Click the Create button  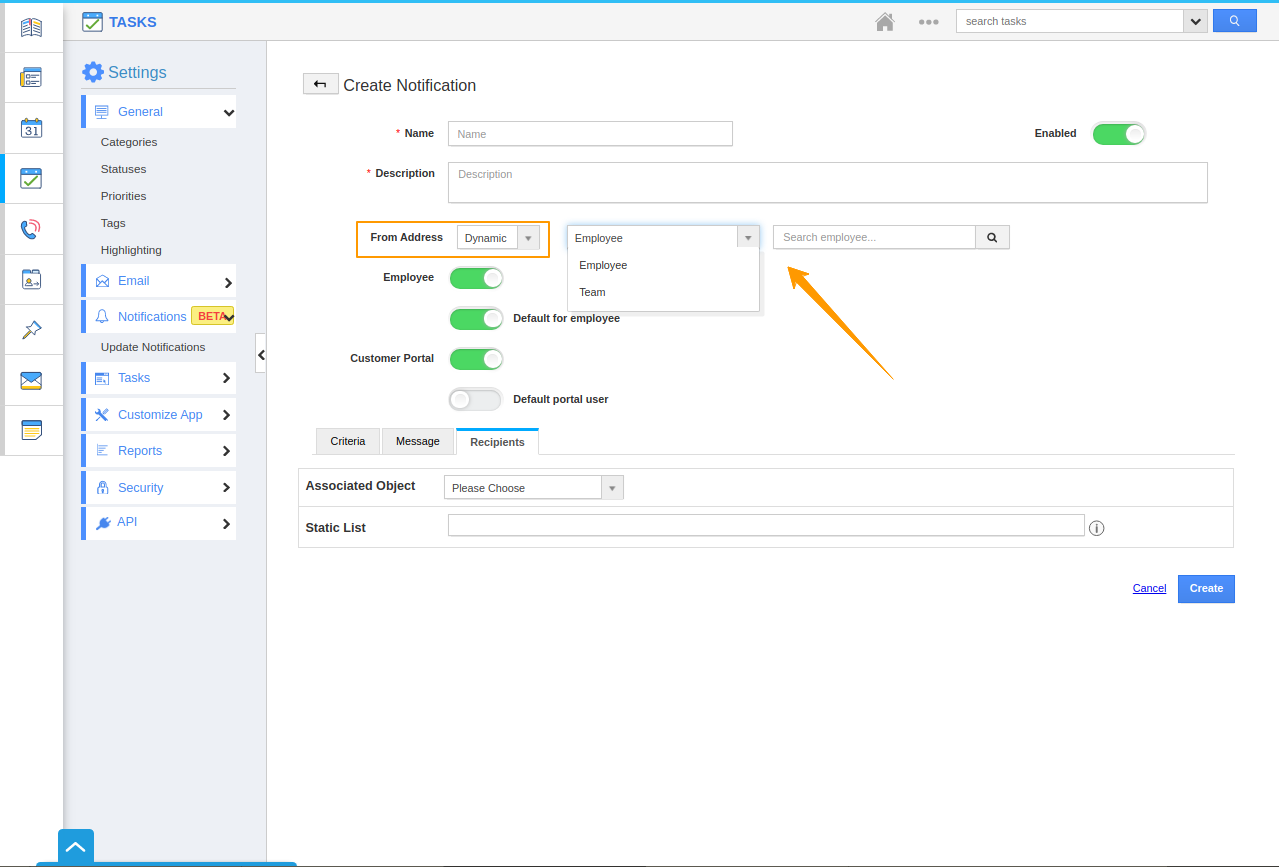click(x=1205, y=588)
